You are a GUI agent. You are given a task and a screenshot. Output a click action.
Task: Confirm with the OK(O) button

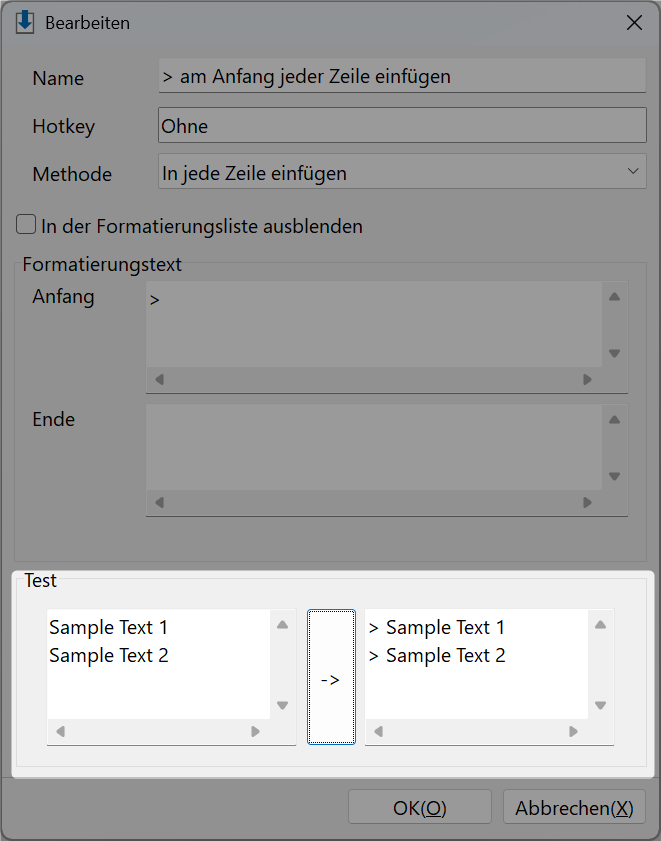pos(420,807)
